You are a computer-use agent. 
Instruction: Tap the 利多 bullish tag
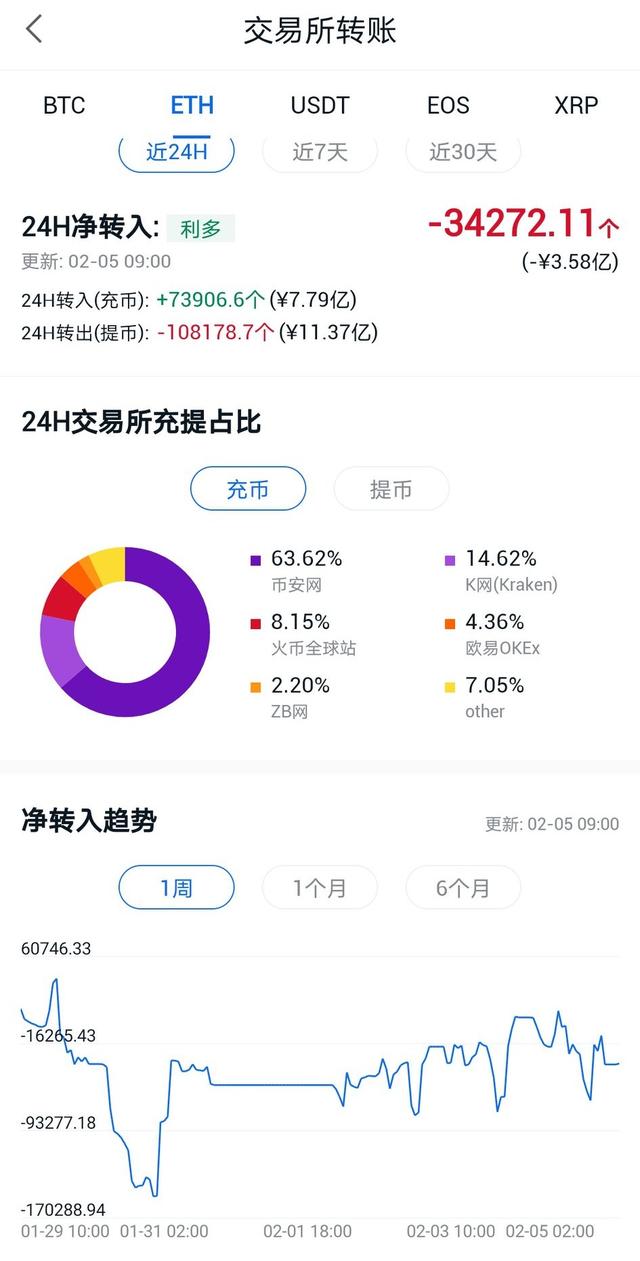click(x=200, y=228)
